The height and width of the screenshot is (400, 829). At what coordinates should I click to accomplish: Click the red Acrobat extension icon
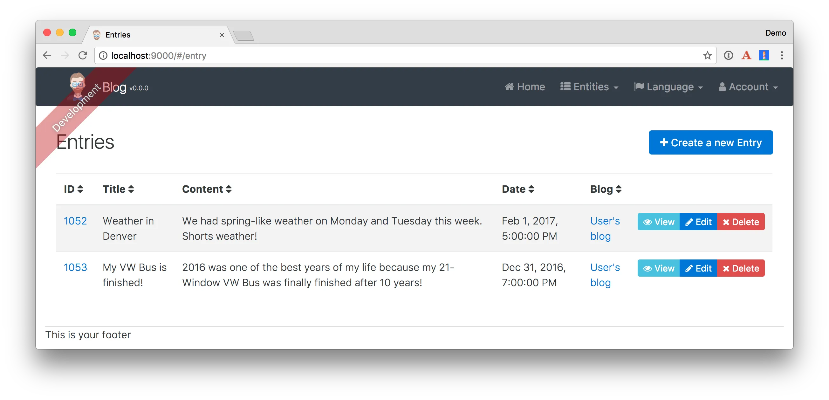pos(746,55)
